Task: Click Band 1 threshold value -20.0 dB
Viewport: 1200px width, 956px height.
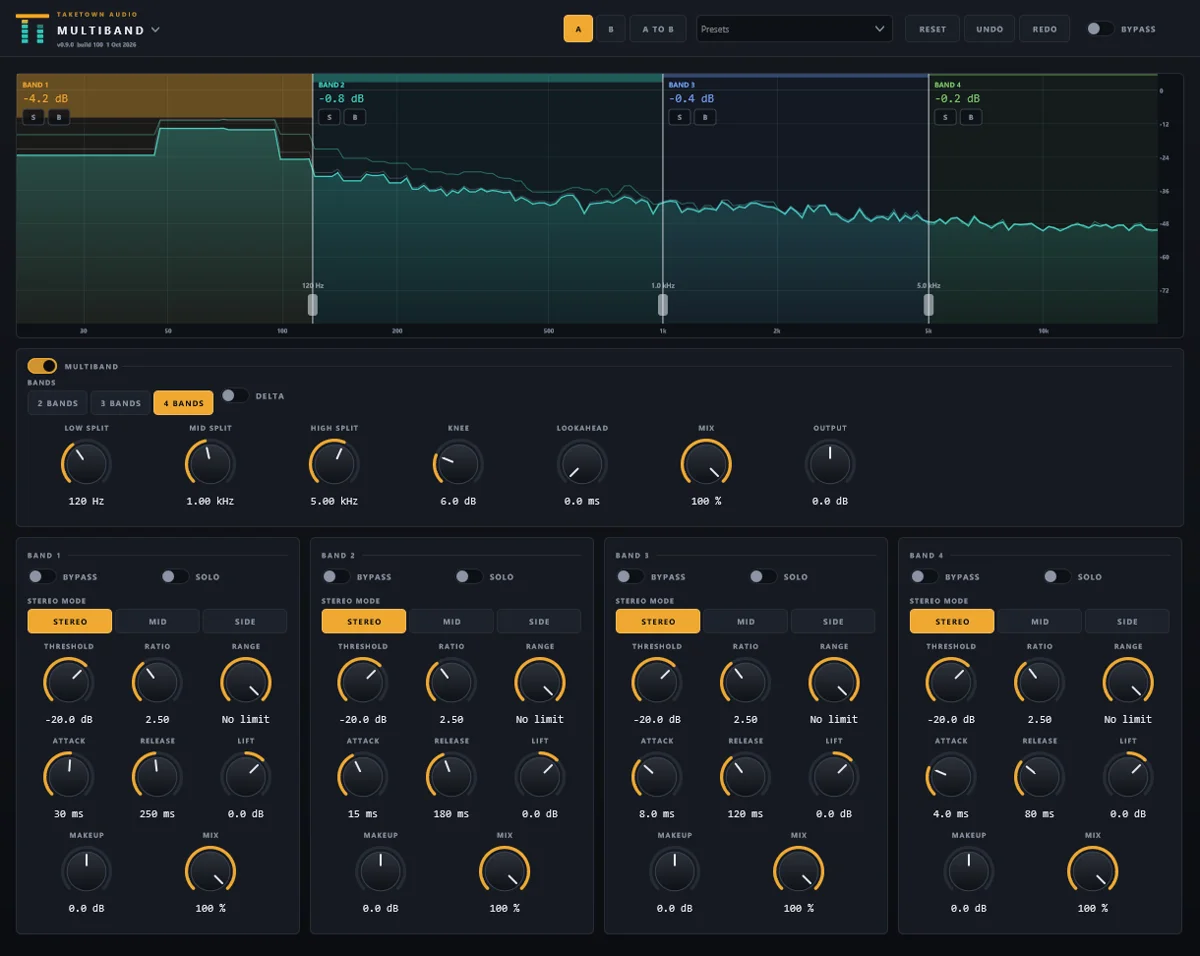Action: click(68, 719)
